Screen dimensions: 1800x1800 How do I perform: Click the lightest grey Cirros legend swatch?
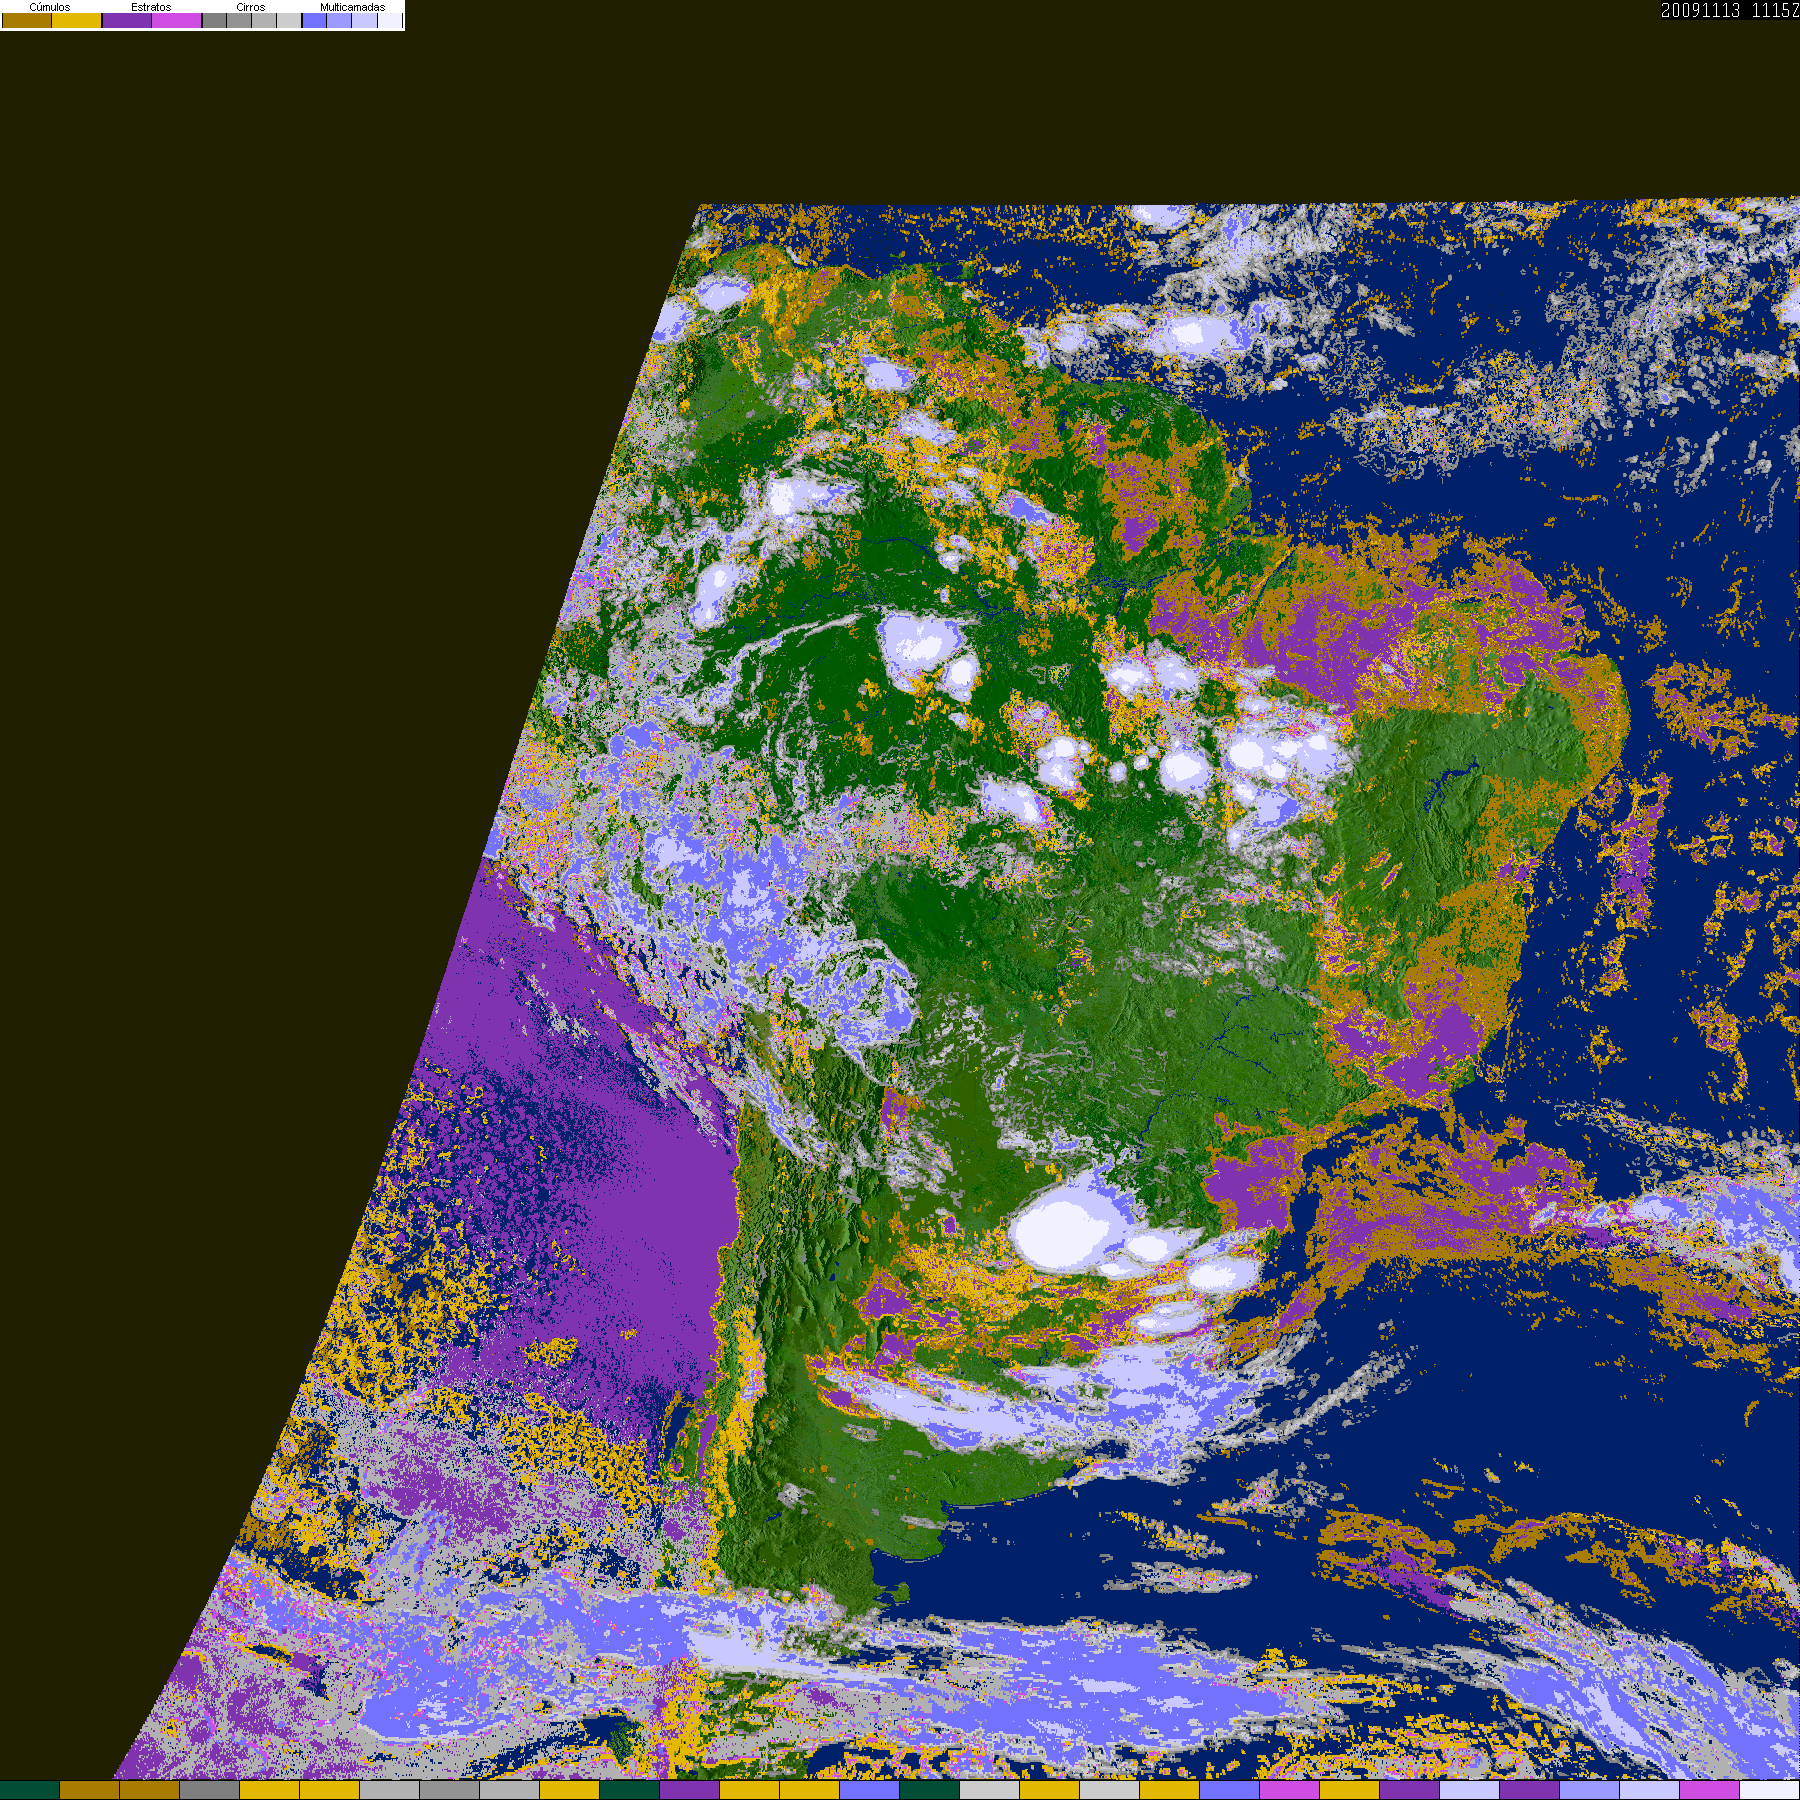click(289, 20)
